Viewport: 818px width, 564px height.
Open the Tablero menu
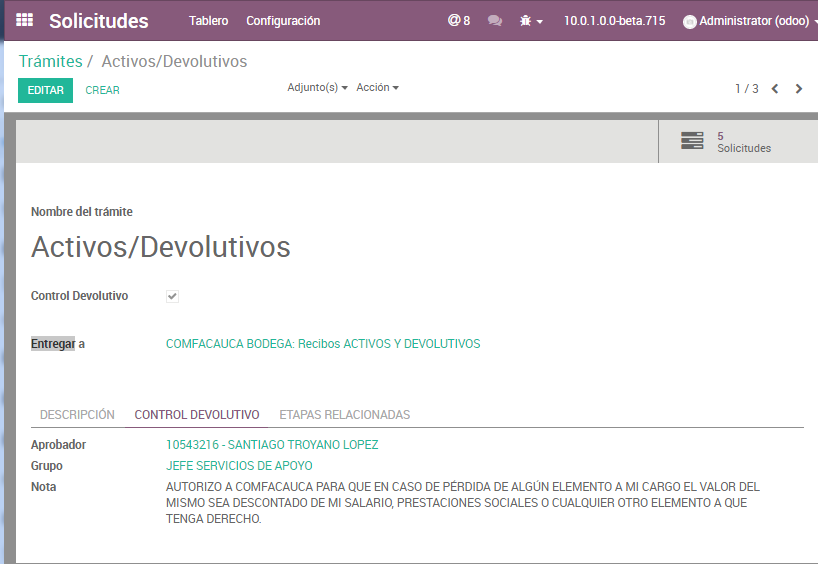click(x=208, y=21)
